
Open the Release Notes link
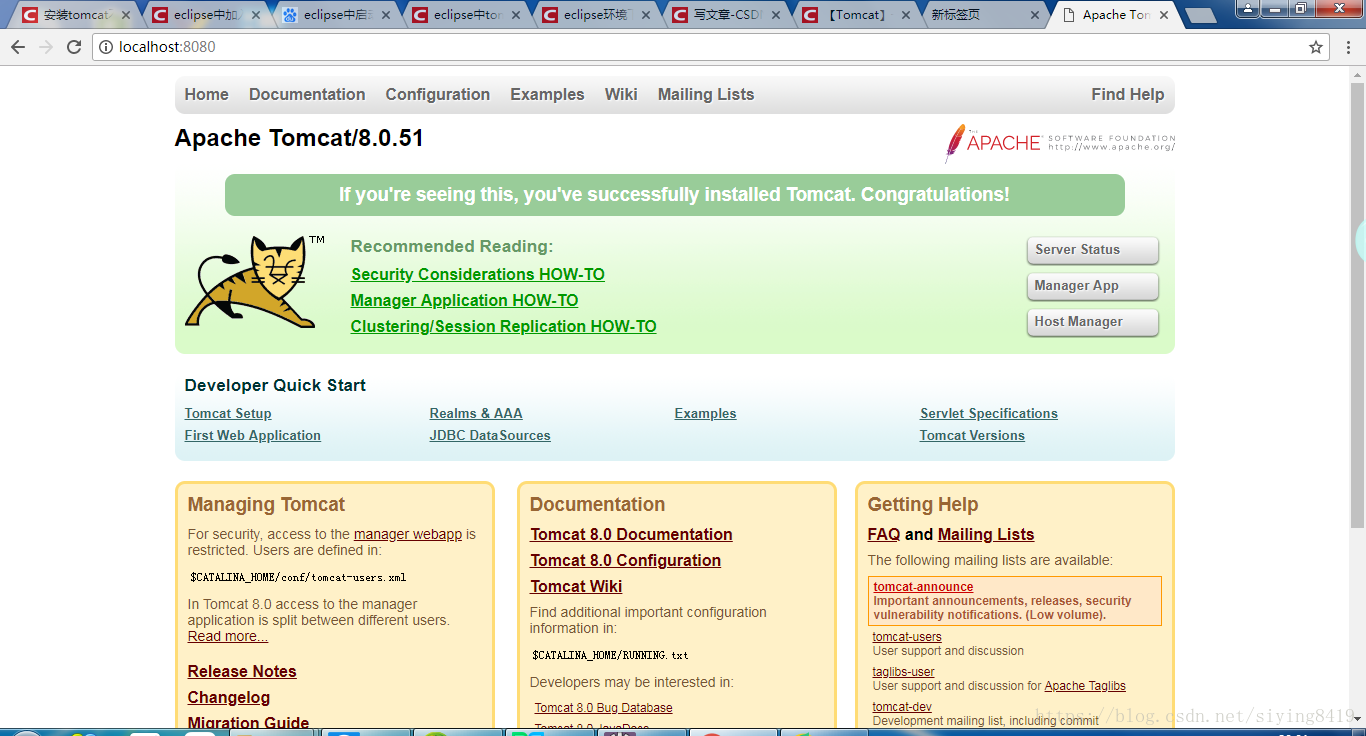tap(242, 671)
